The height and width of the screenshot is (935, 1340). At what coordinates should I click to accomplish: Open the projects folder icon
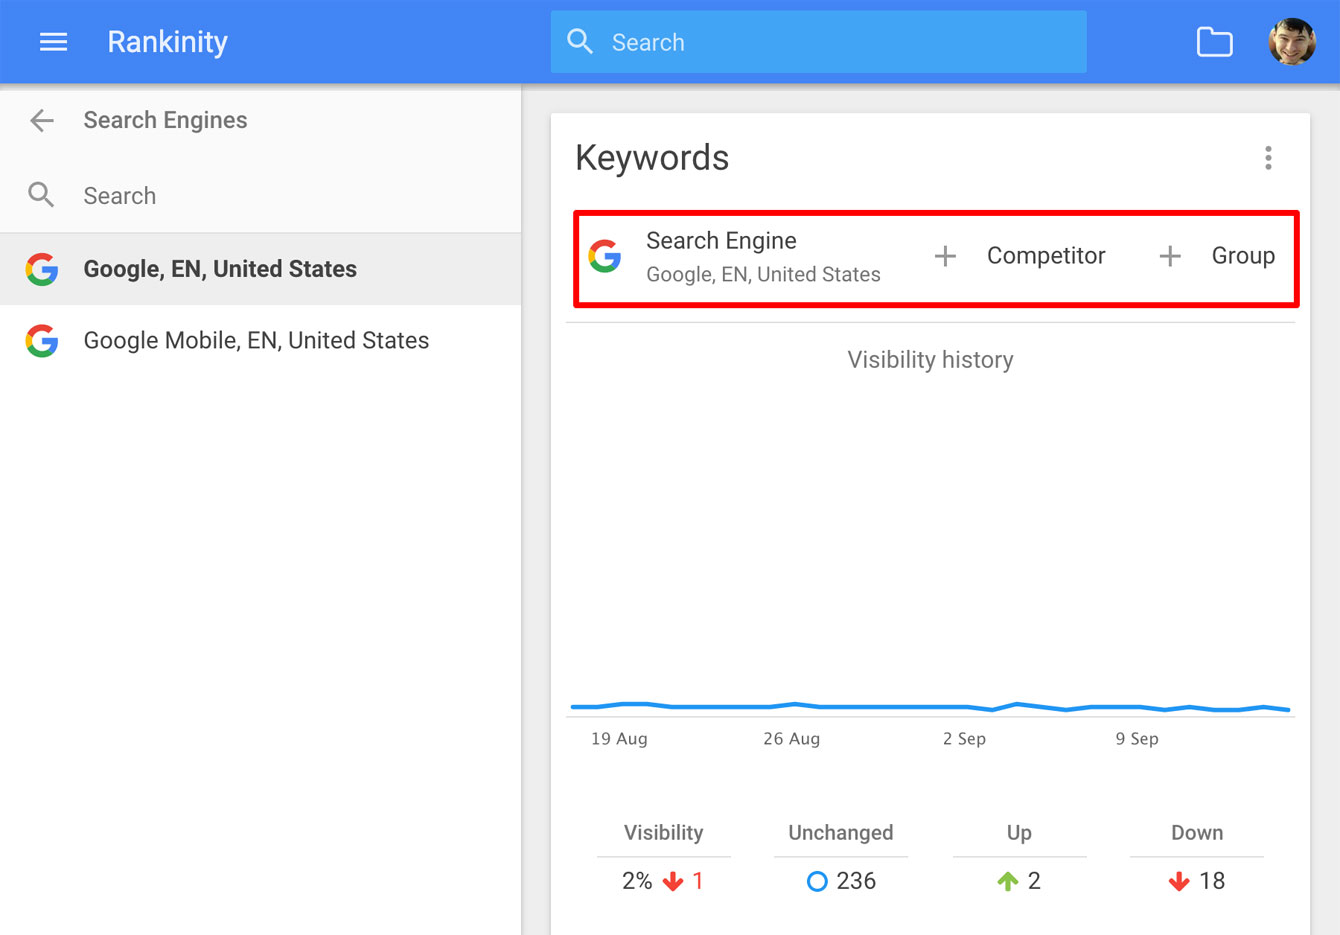(1214, 42)
